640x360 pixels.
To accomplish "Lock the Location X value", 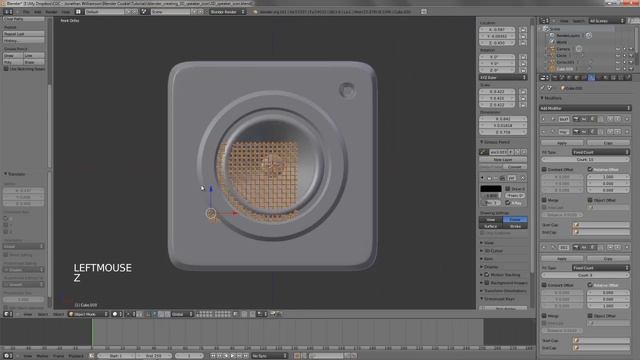I will point(523,30).
